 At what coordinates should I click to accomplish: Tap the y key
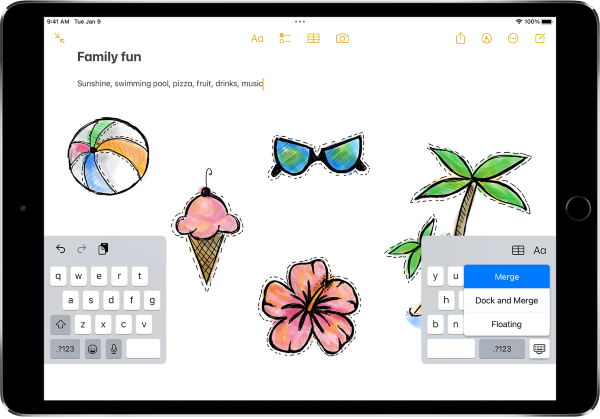point(435,276)
